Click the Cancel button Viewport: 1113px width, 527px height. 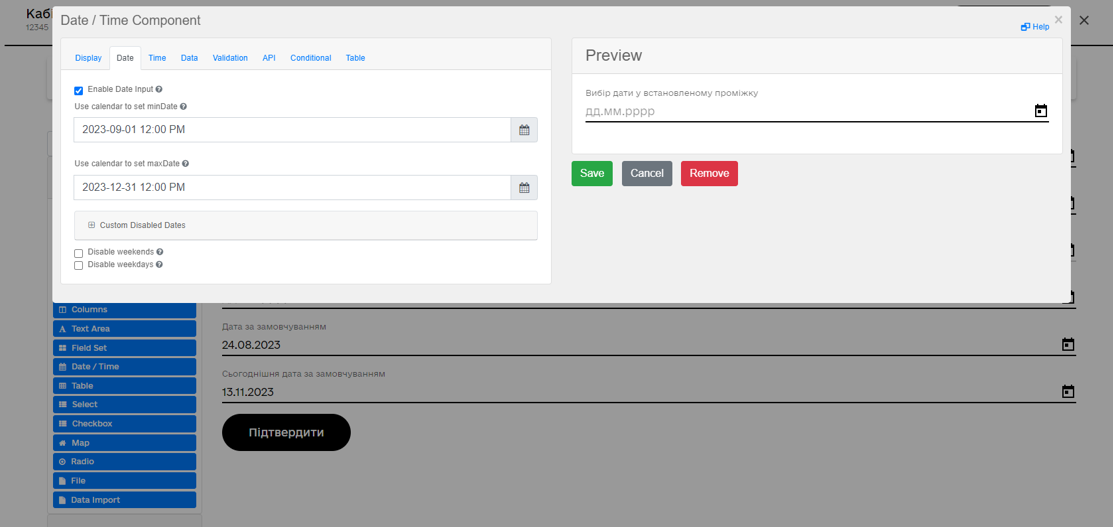click(x=647, y=173)
